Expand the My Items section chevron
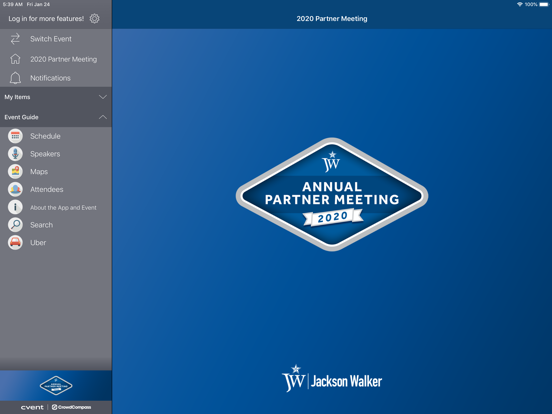 (103, 97)
